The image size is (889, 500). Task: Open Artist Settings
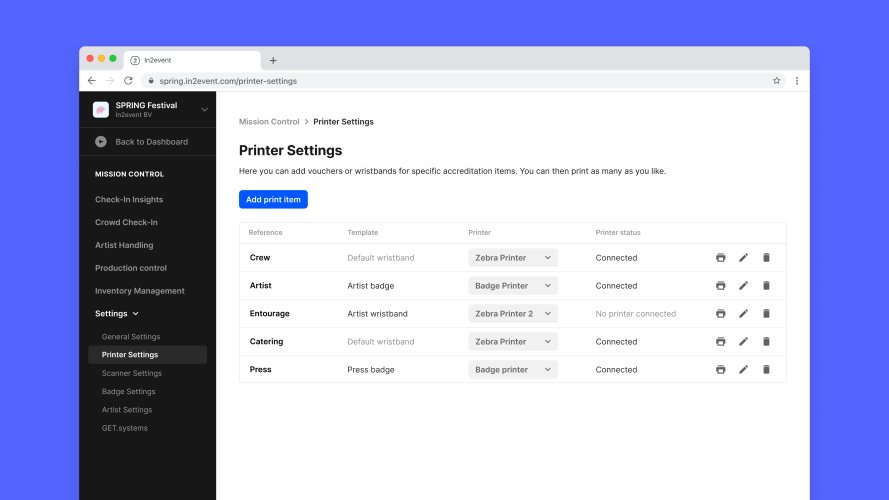coord(127,410)
